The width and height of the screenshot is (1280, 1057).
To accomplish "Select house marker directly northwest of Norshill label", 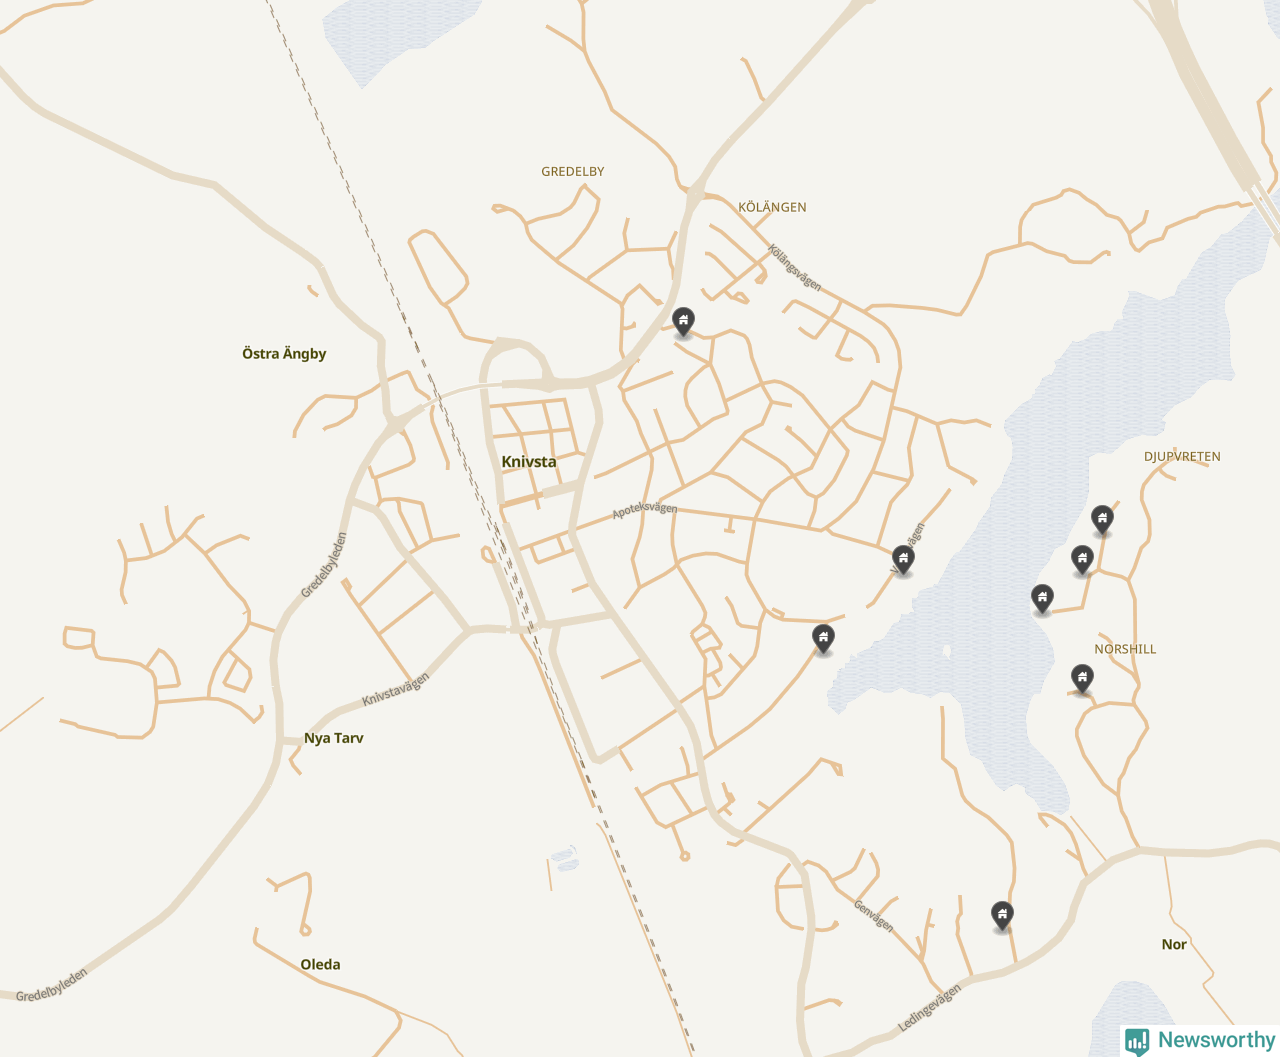I will pyautogui.click(x=1042, y=598).
